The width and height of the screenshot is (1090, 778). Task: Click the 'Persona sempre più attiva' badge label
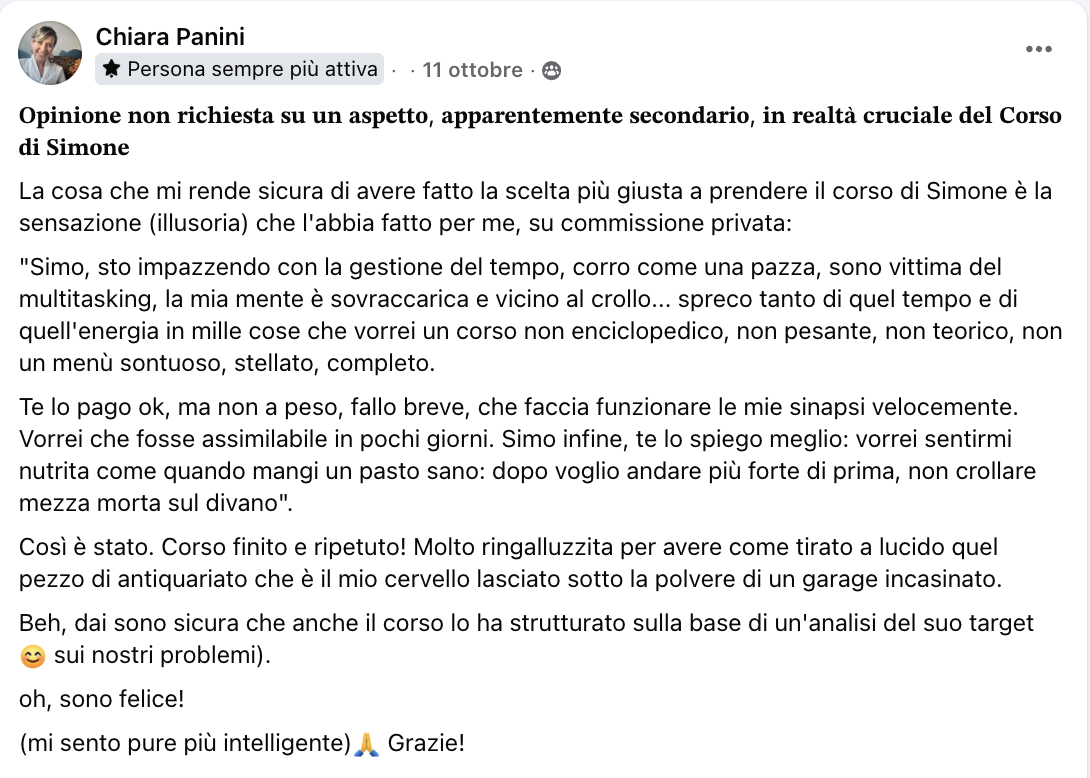click(x=252, y=69)
